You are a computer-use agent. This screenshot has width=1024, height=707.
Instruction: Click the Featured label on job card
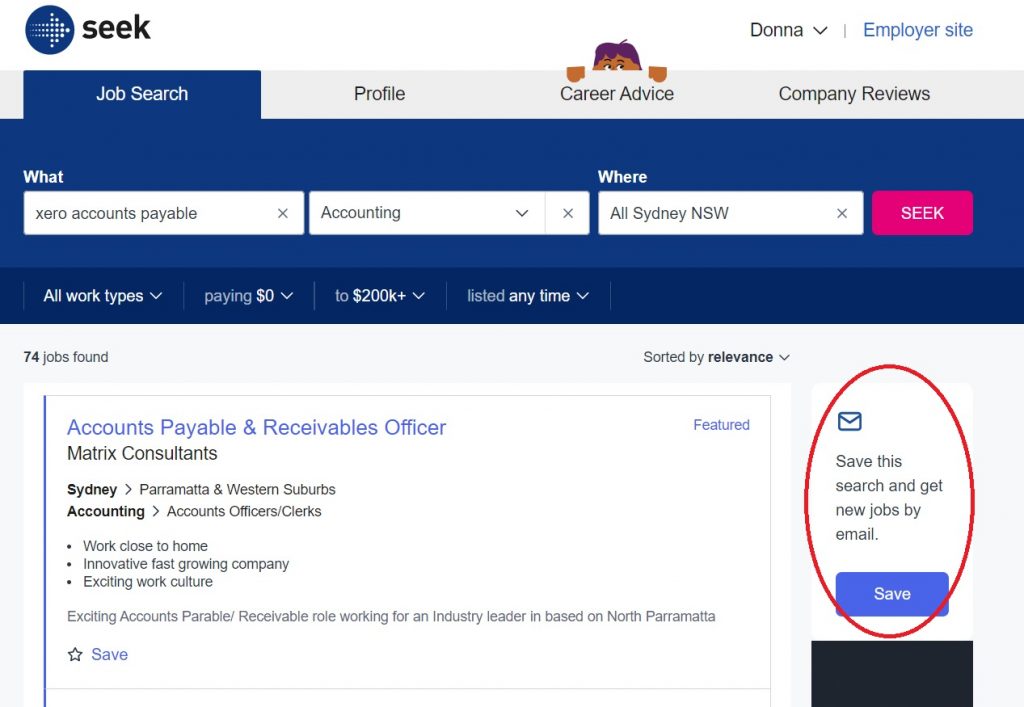[x=721, y=425]
